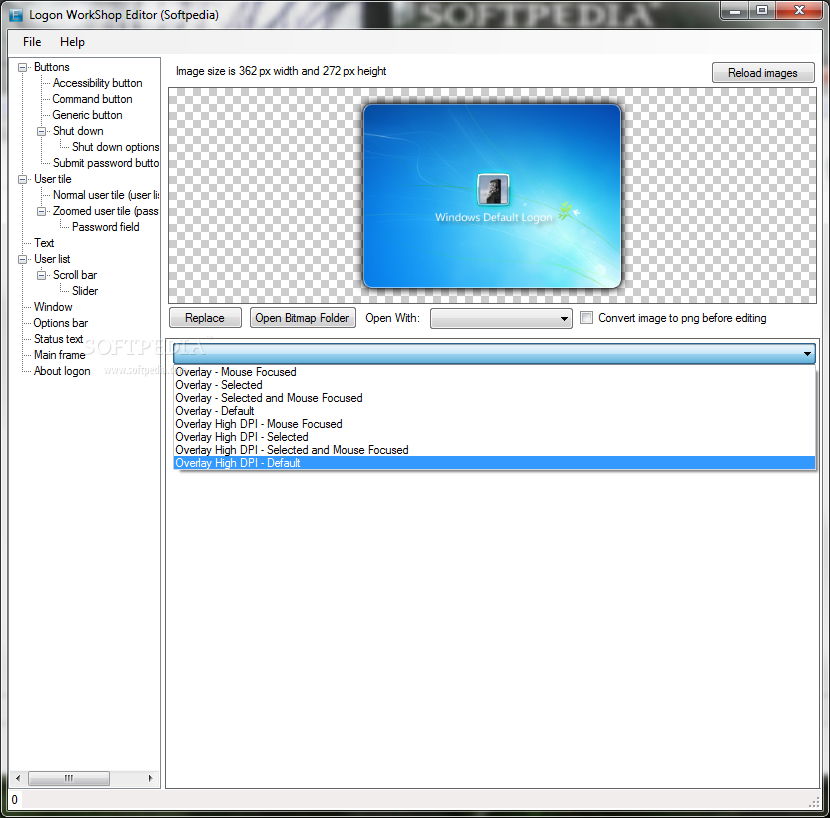Image resolution: width=830 pixels, height=818 pixels.
Task: Click the tree panel scroll right arrow
Action: pos(150,778)
